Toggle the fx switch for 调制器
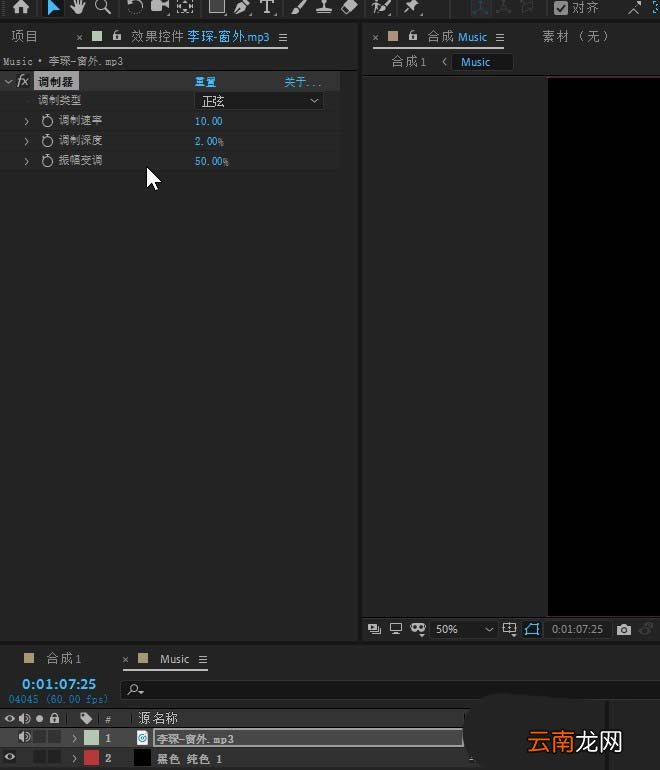 coord(23,81)
